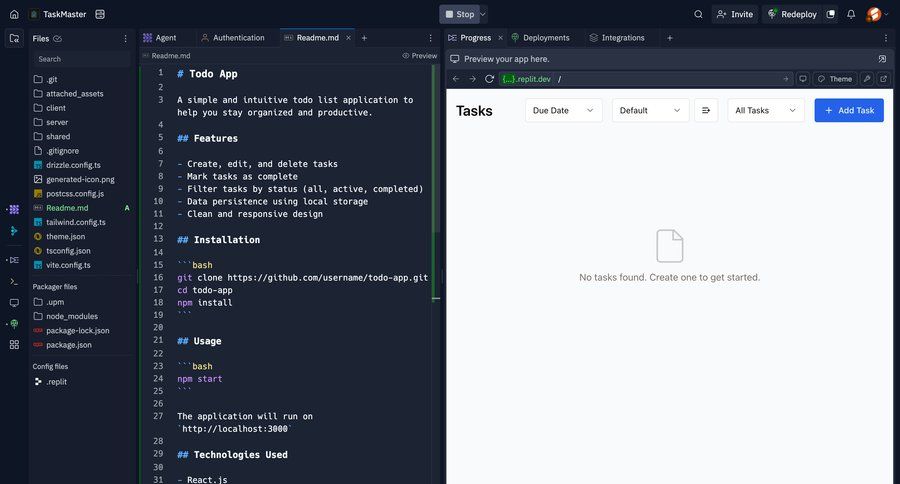
Task: Open database icon next to TaskMaster
Action: click(100, 14)
